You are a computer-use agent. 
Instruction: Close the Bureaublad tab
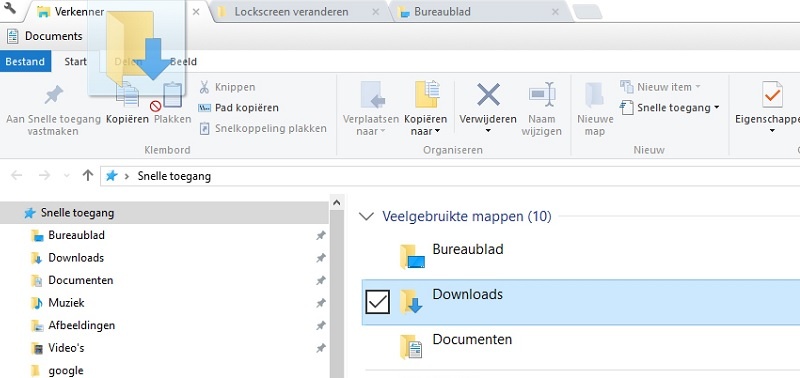pos(555,12)
